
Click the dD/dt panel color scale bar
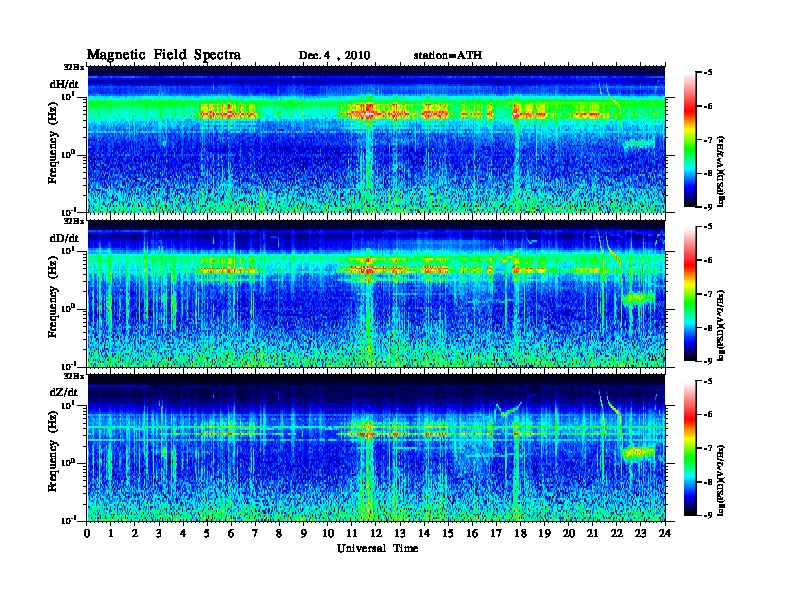pyautogui.click(x=690, y=293)
